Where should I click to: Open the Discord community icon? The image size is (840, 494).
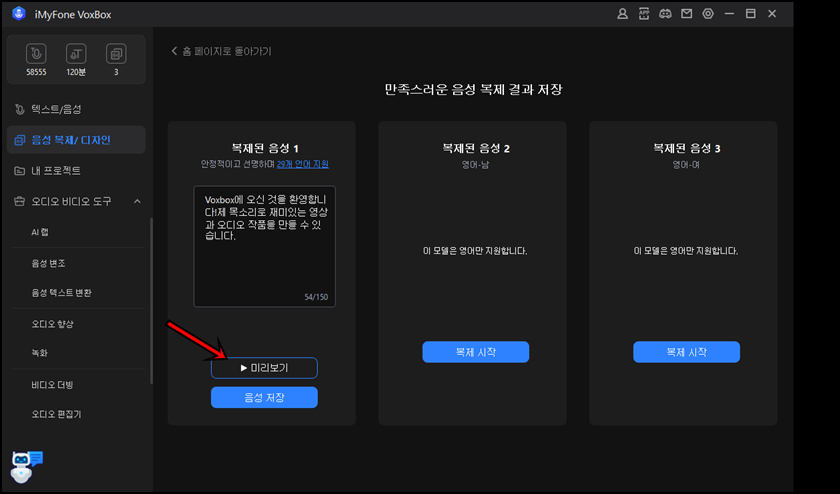click(665, 14)
